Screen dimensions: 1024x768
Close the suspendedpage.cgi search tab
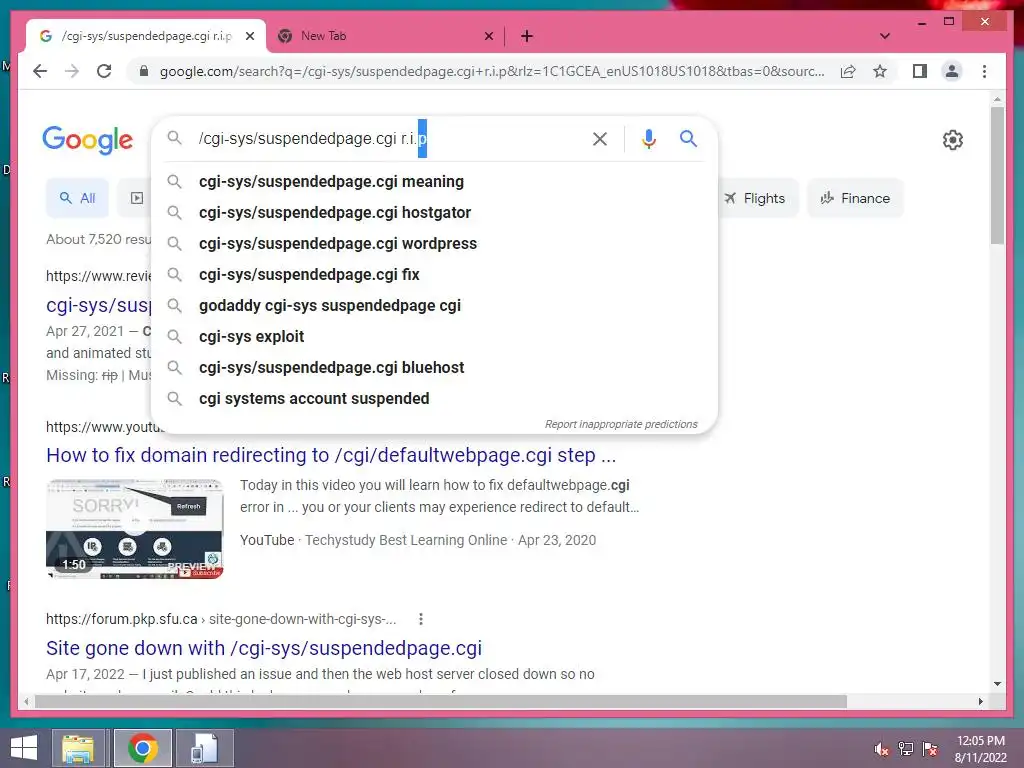[x=249, y=36]
